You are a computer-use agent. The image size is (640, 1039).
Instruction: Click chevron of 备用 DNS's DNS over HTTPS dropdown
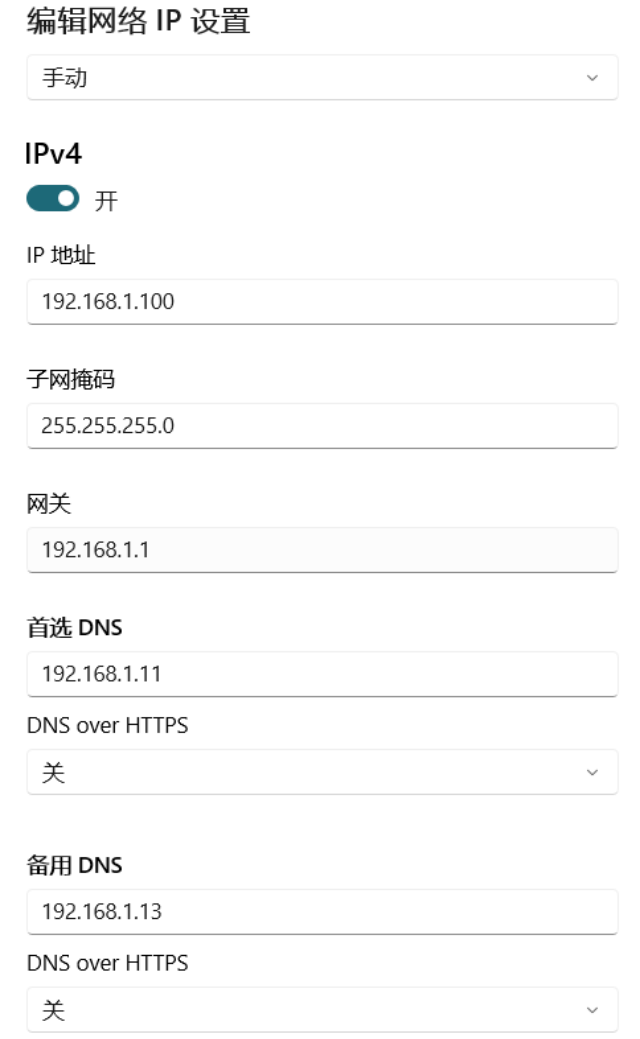(x=592, y=1011)
